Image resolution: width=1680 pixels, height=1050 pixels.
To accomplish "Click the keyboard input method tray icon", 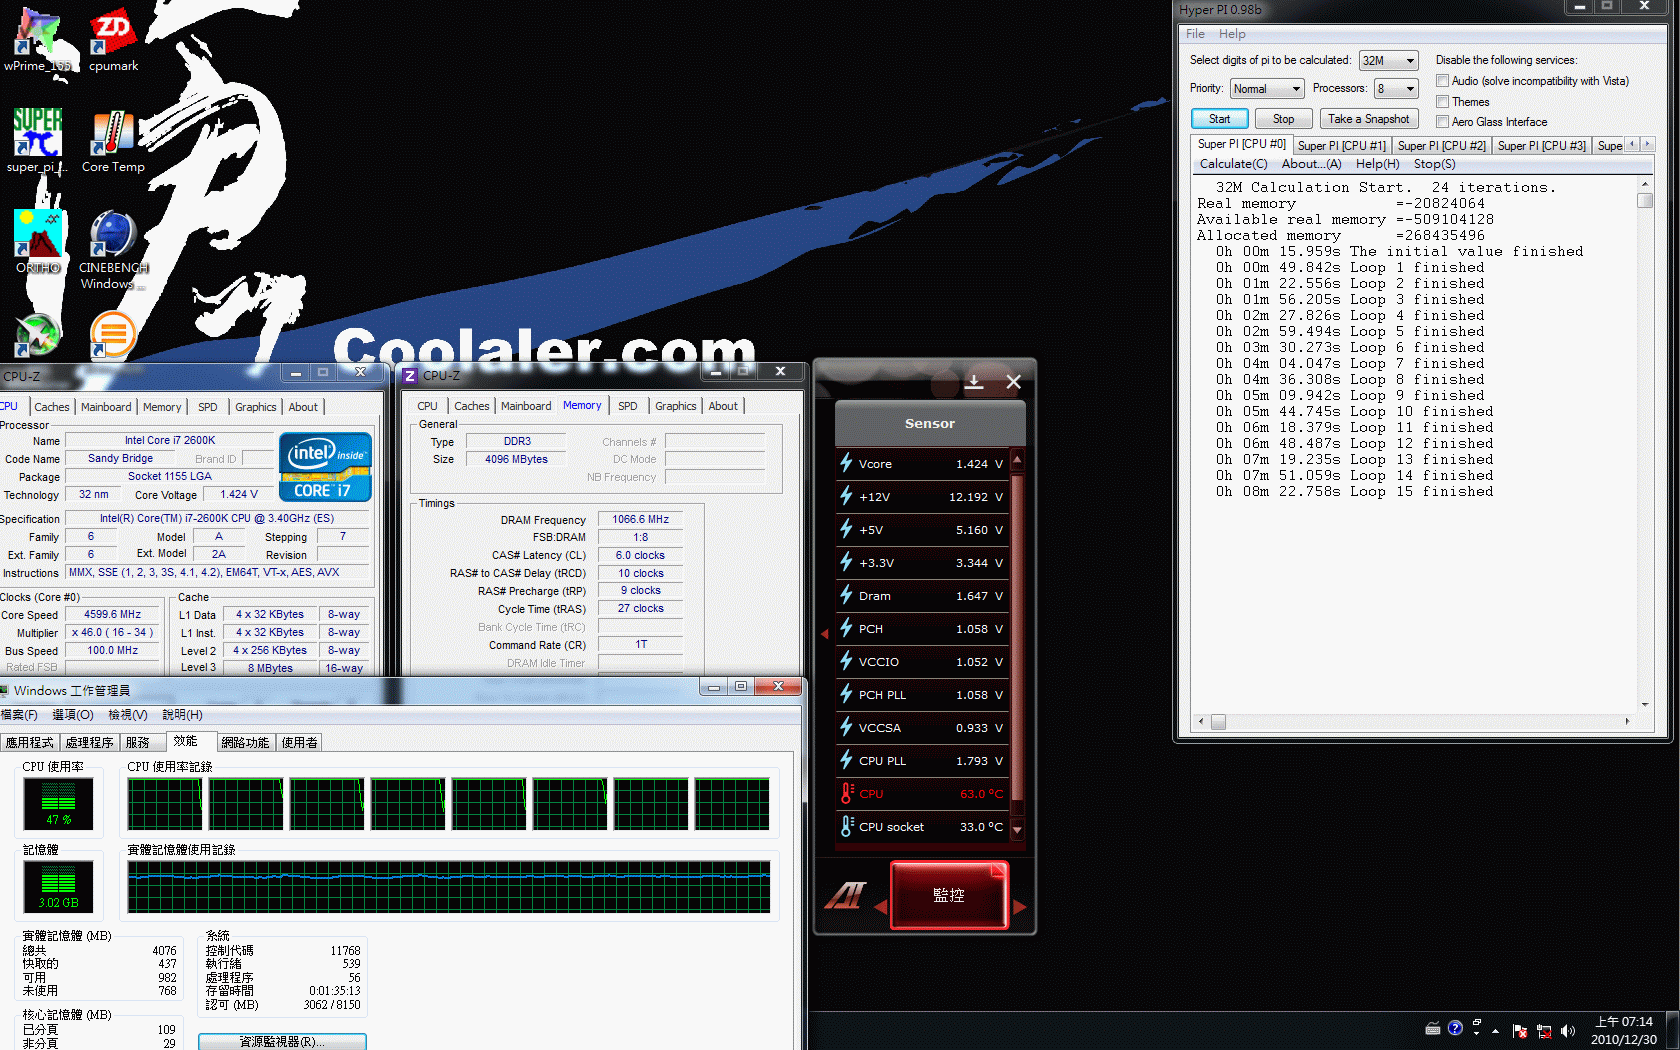I will coord(1433,1028).
